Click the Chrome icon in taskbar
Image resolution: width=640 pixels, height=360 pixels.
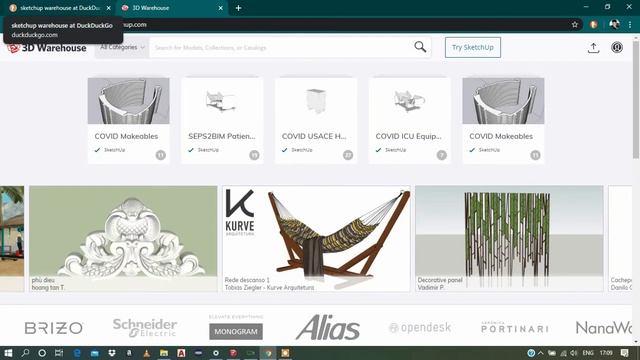(x=268, y=353)
